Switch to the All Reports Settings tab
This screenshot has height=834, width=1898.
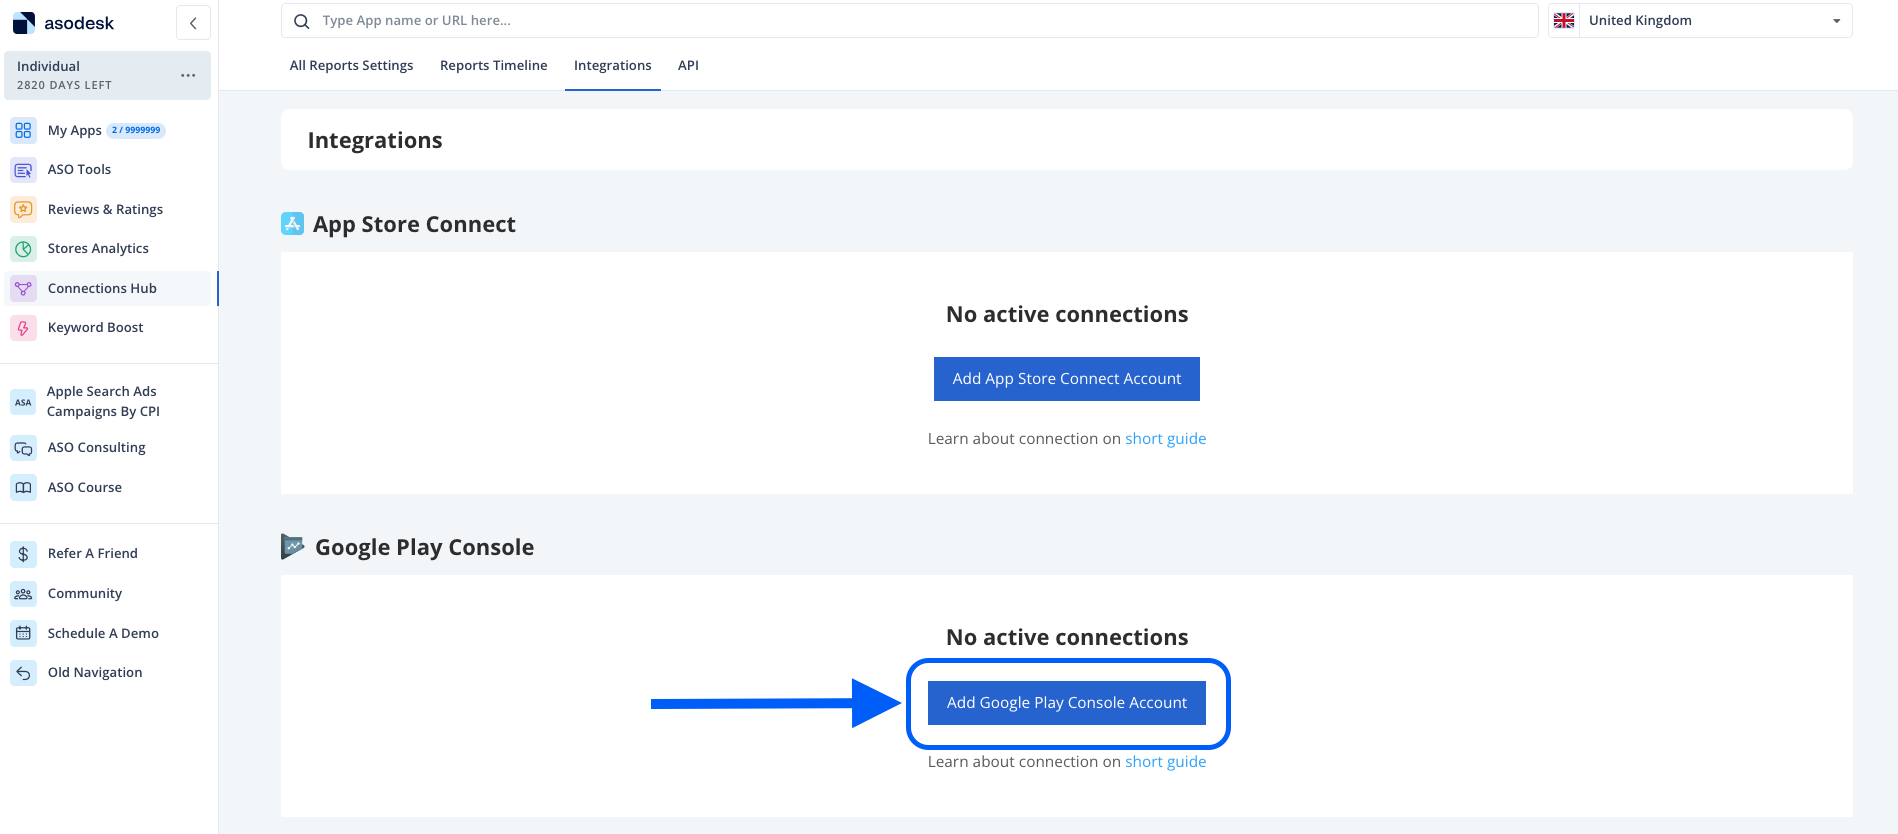(x=351, y=65)
